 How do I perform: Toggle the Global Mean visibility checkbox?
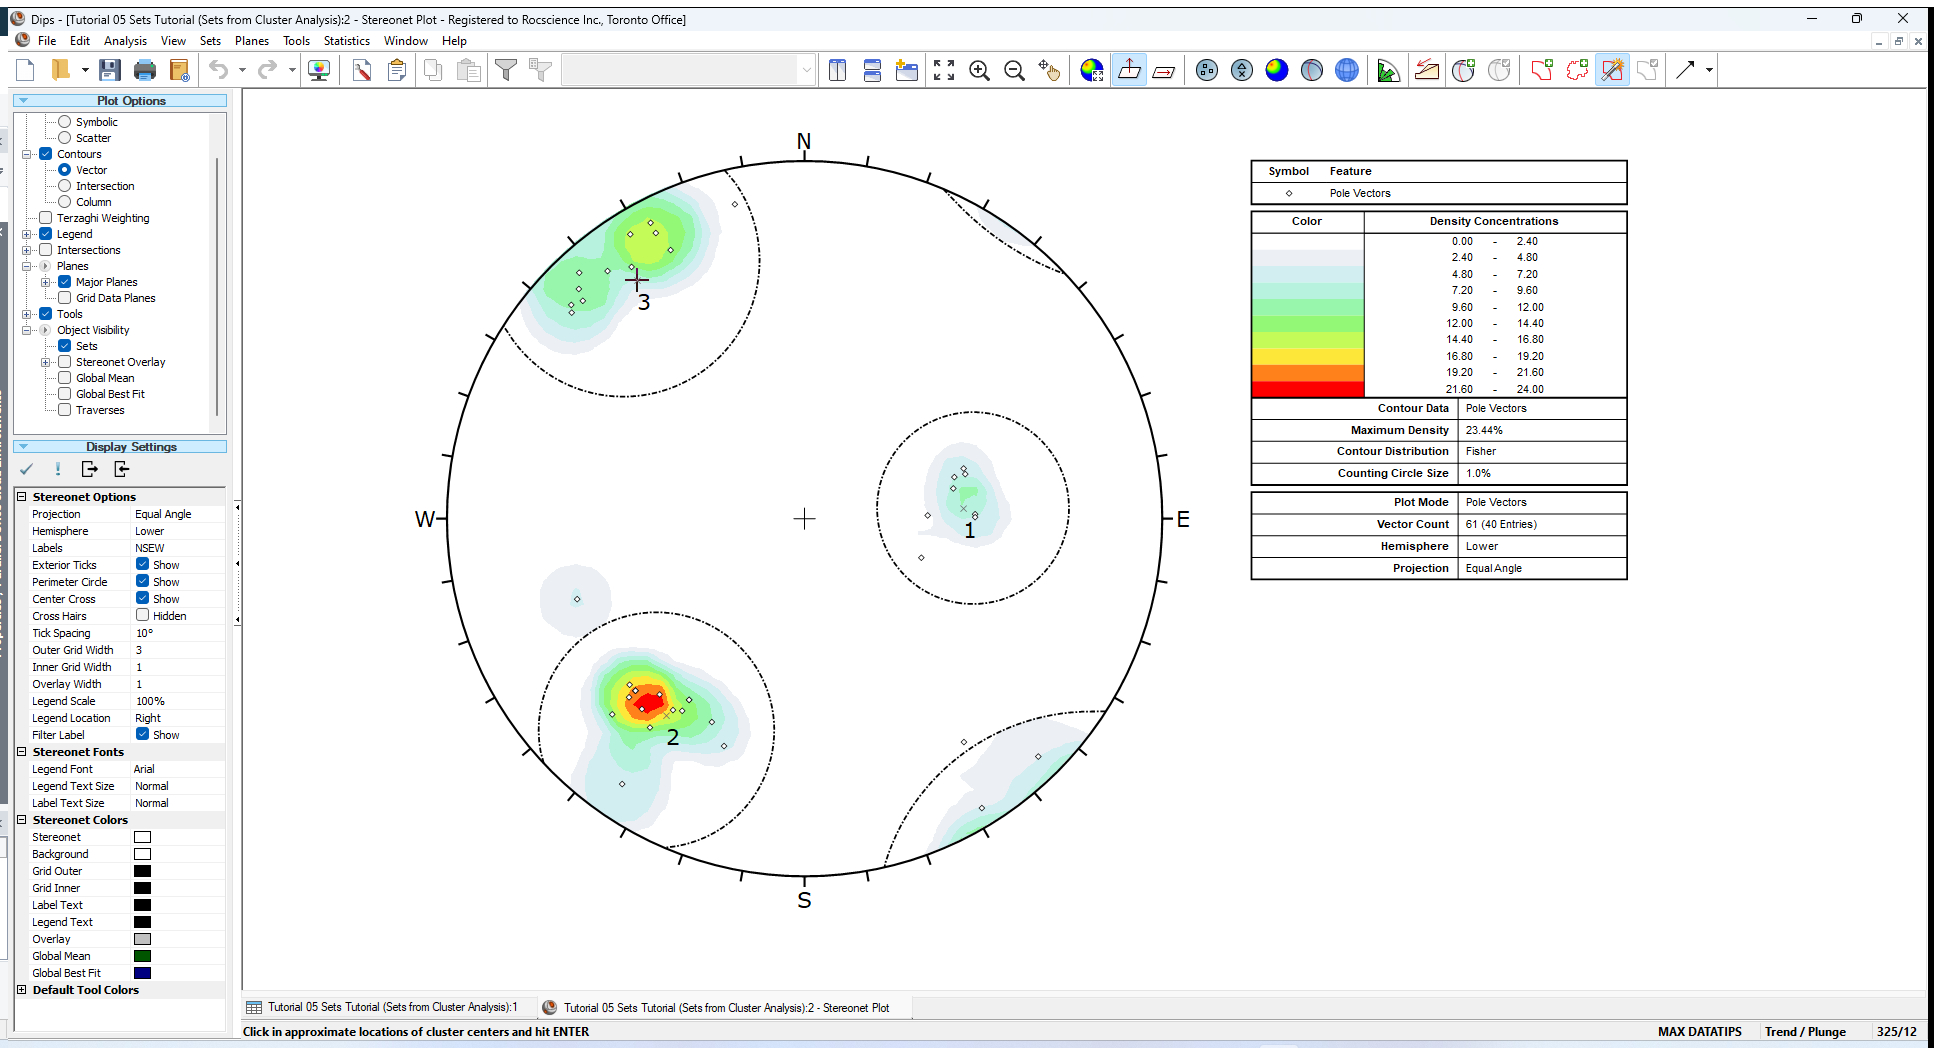(x=65, y=378)
